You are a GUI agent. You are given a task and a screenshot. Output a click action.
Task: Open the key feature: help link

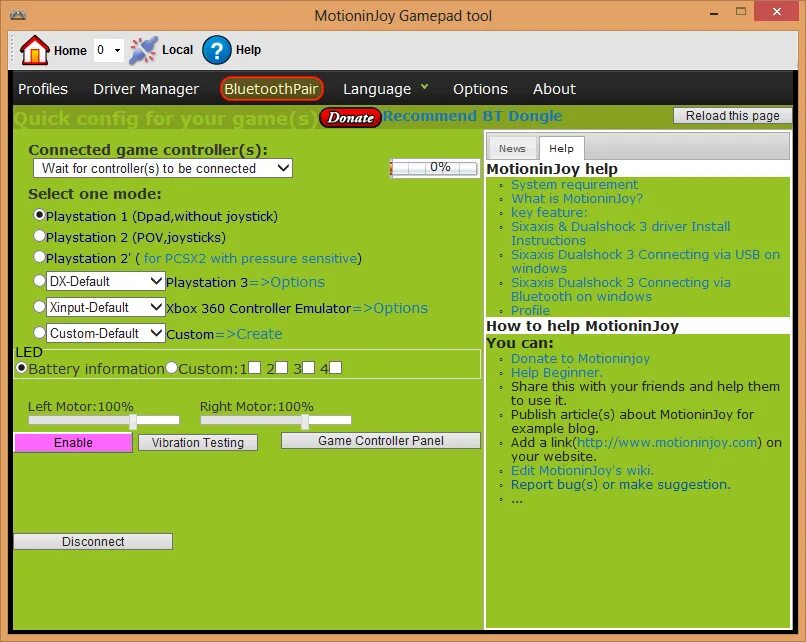[x=549, y=212]
